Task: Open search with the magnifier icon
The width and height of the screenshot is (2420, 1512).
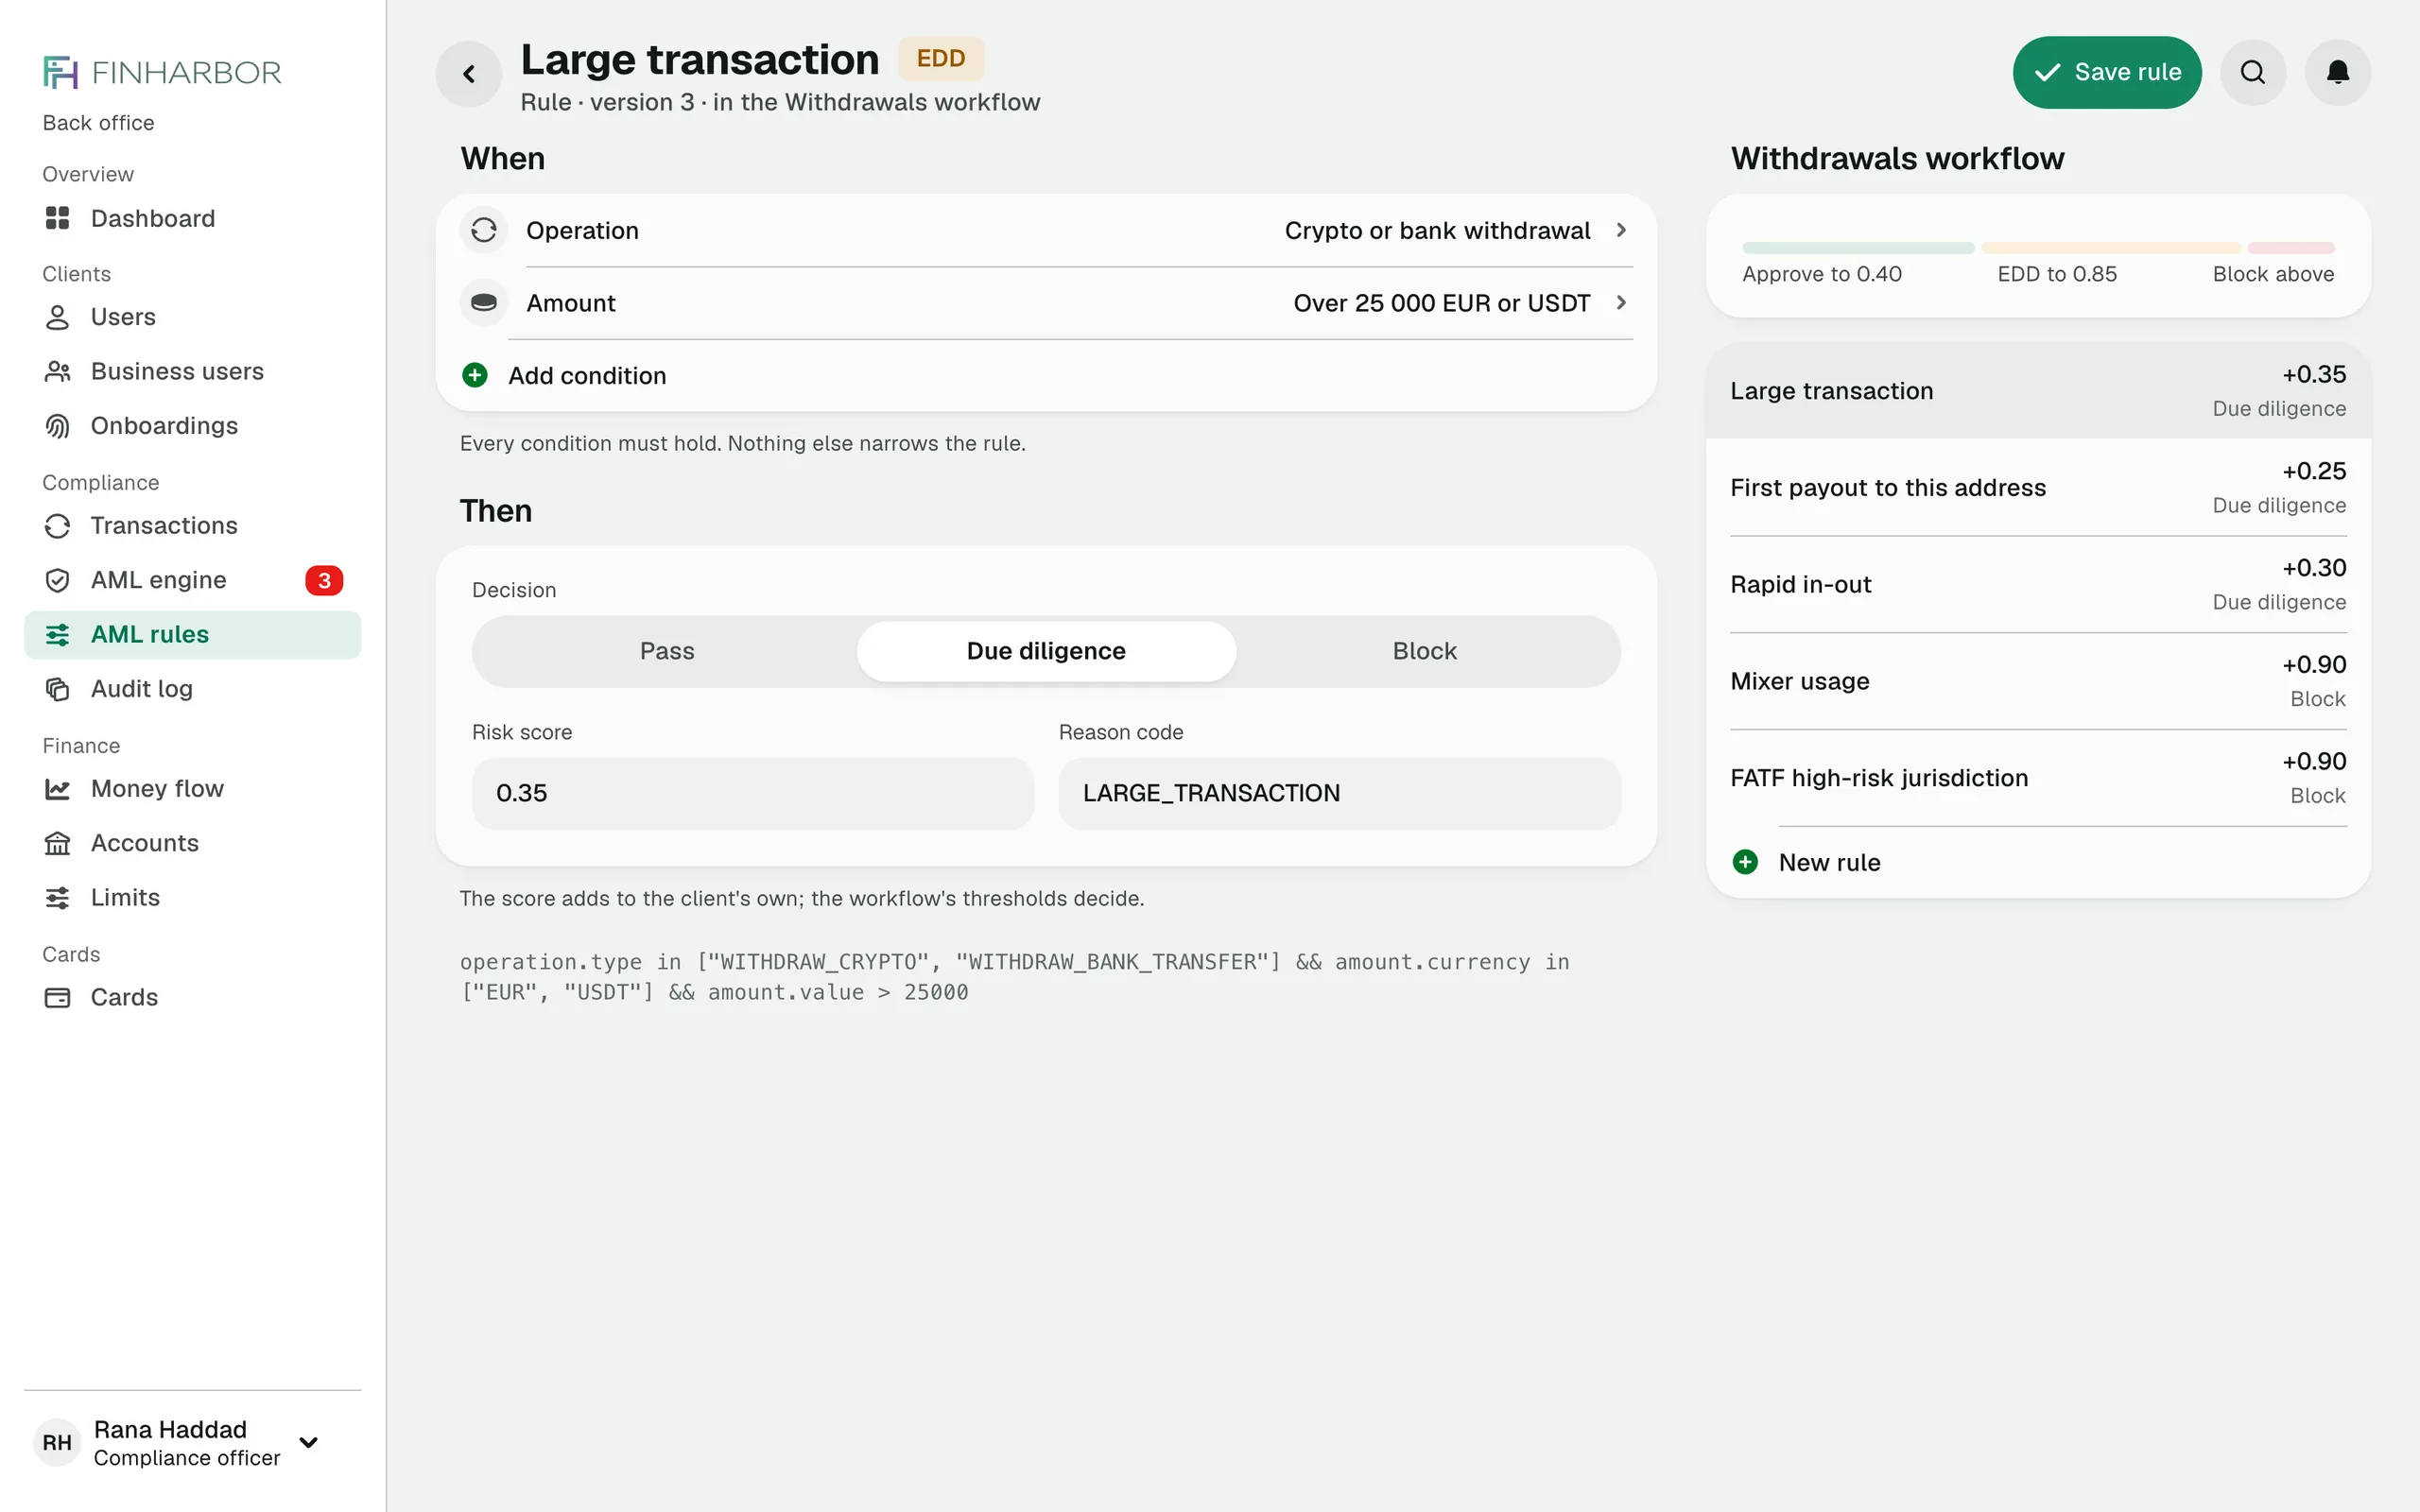Action: pyautogui.click(x=2252, y=72)
